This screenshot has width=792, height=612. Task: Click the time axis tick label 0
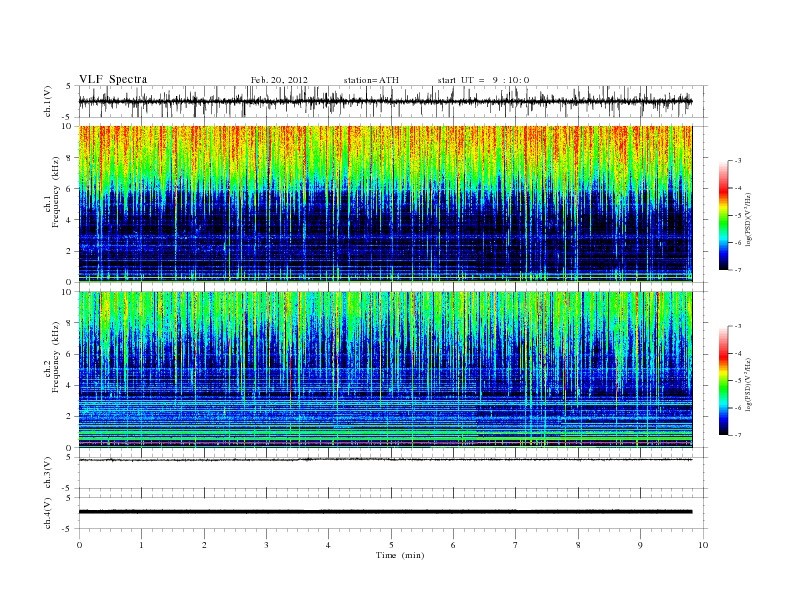tap(79, 545)
